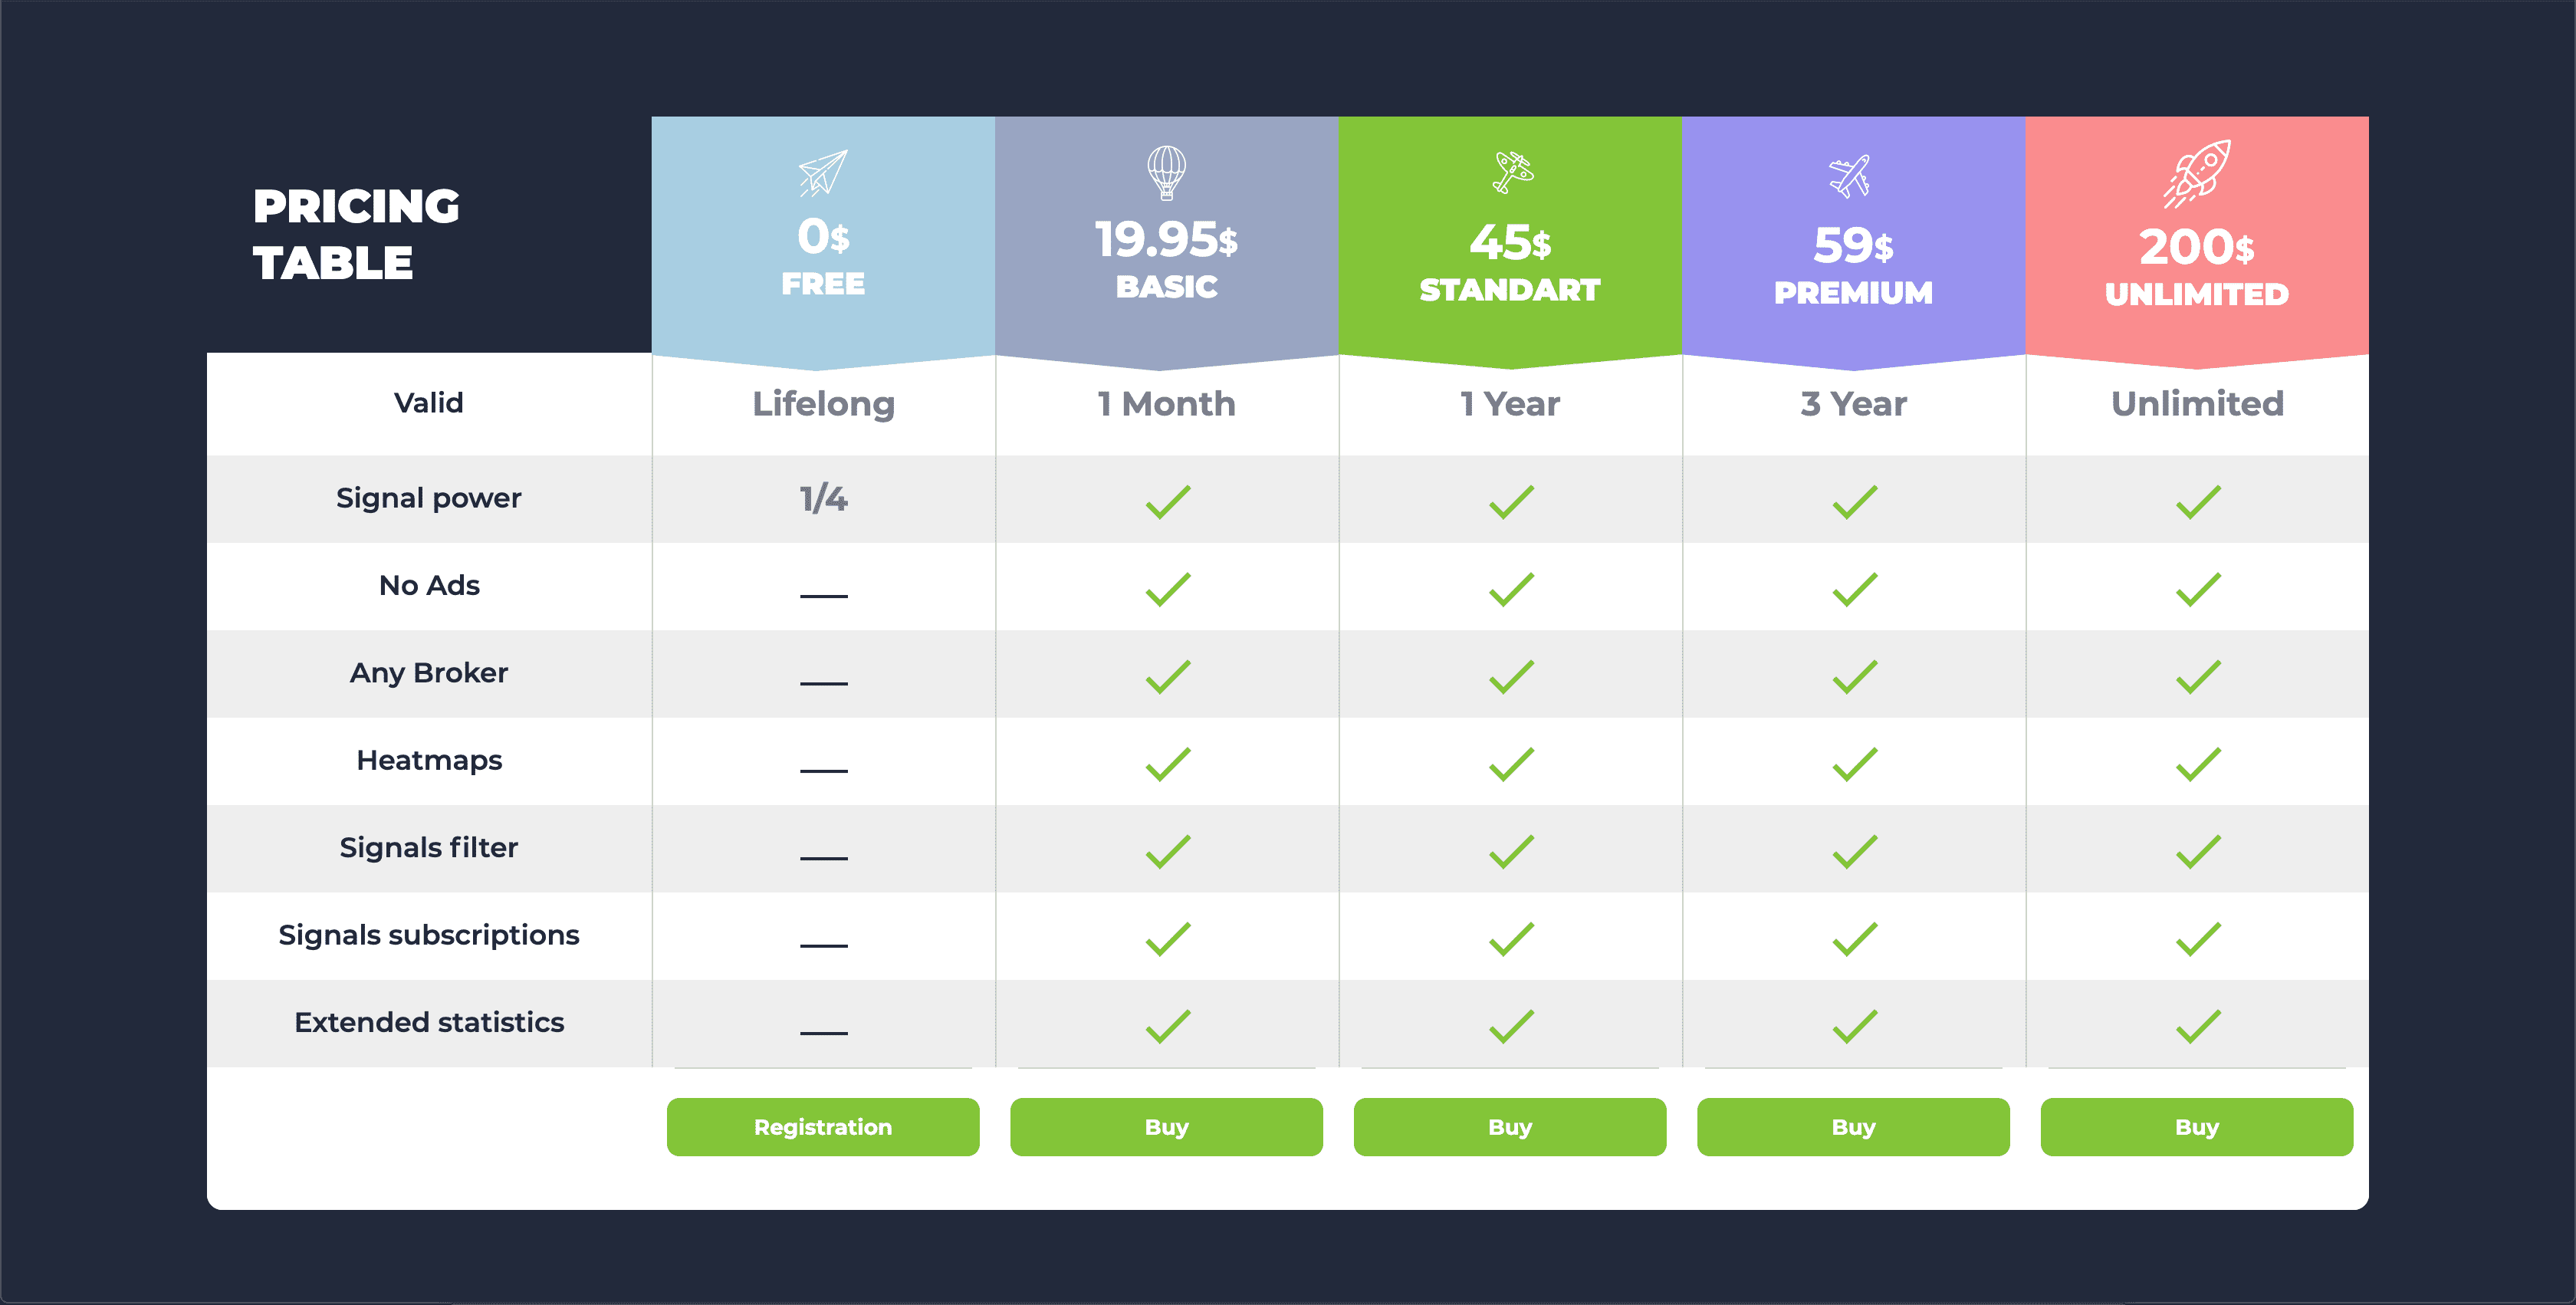Click the Signals subscriptions feature label
Viewport: 2576px width, 1305px height.
pos(429,935)
